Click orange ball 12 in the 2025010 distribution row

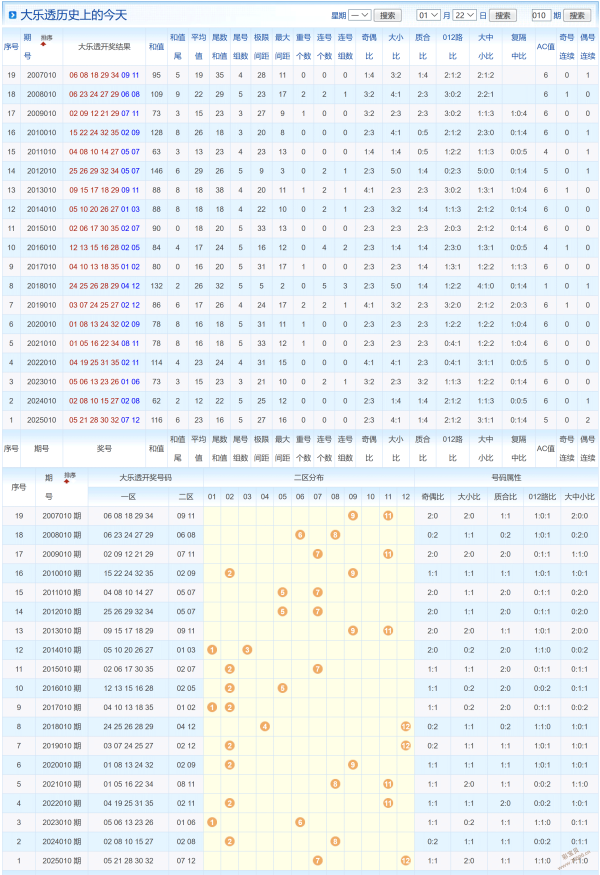(405, 860)
